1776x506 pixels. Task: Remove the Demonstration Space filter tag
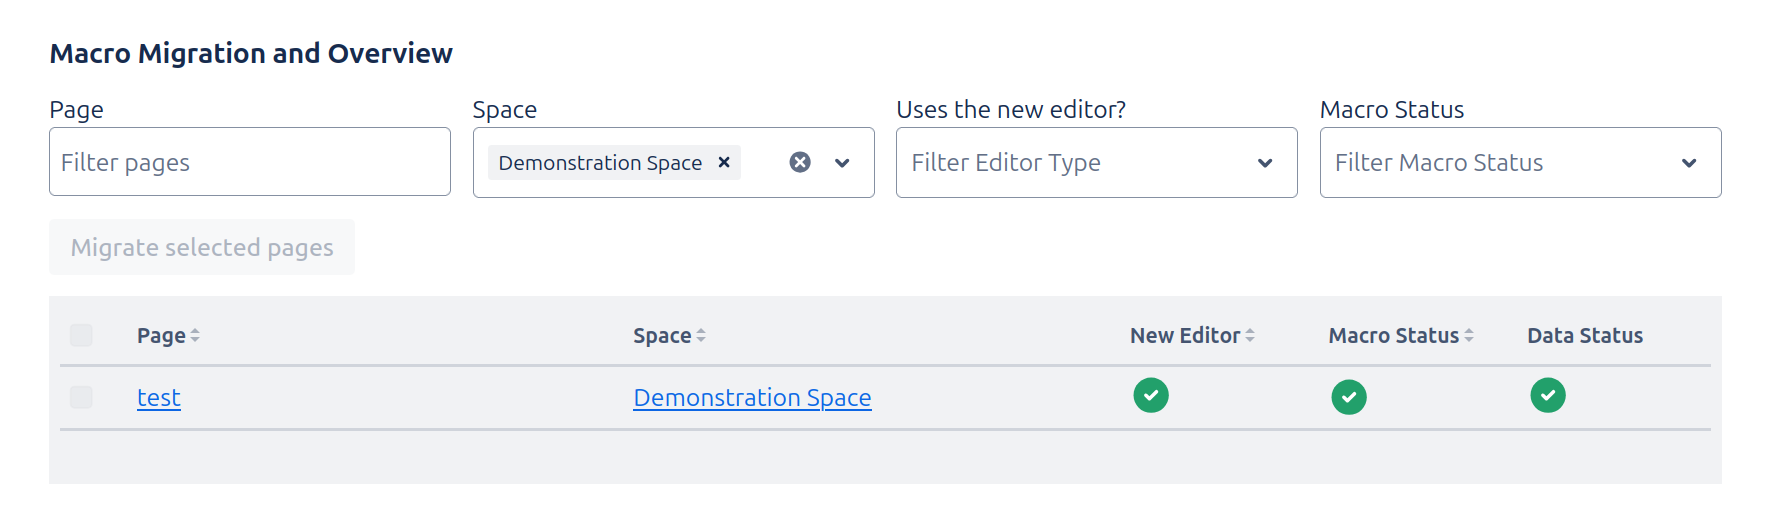point(724,162)
